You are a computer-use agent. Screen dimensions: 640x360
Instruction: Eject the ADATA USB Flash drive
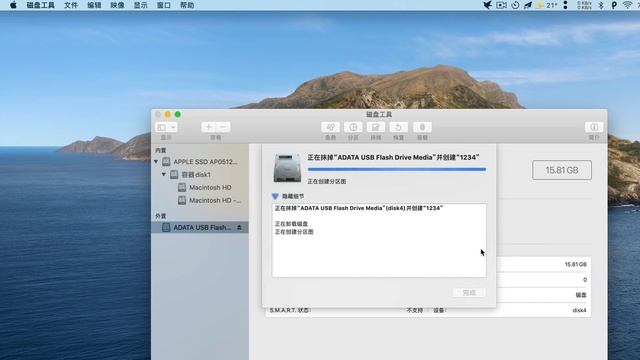click(239, 227)
